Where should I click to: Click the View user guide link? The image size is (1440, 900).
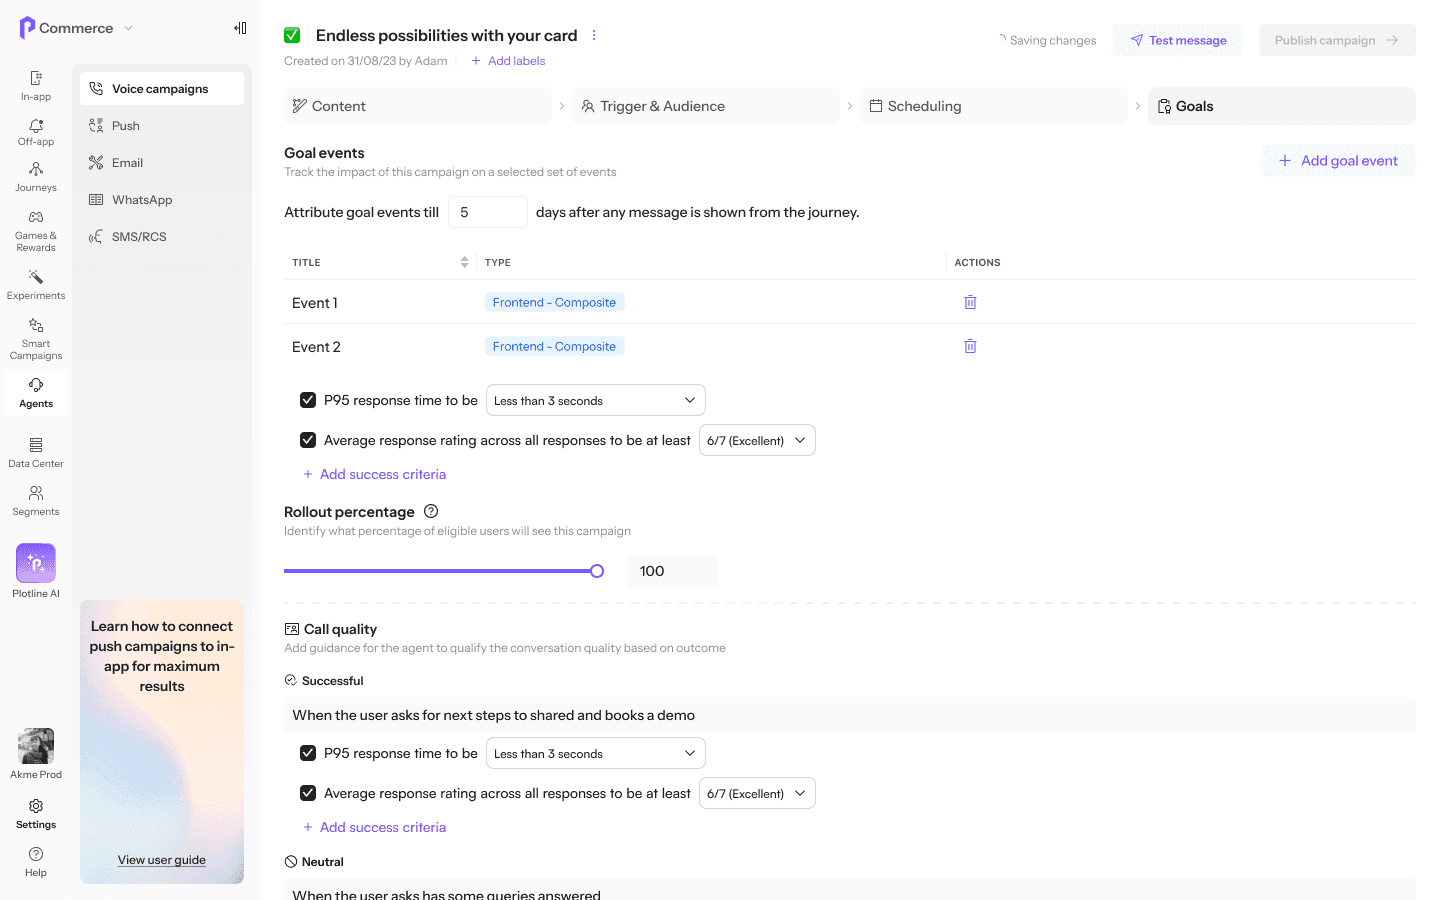pyautogui.click(x=162, y=860)
